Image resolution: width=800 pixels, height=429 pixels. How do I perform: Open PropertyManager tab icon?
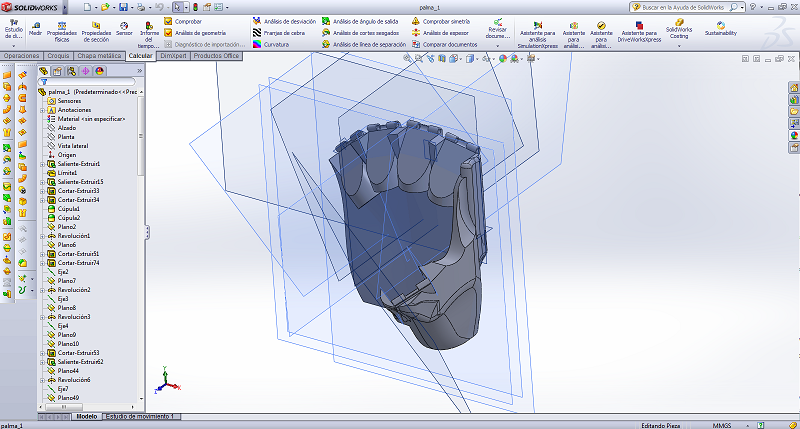tap(58, 71)
